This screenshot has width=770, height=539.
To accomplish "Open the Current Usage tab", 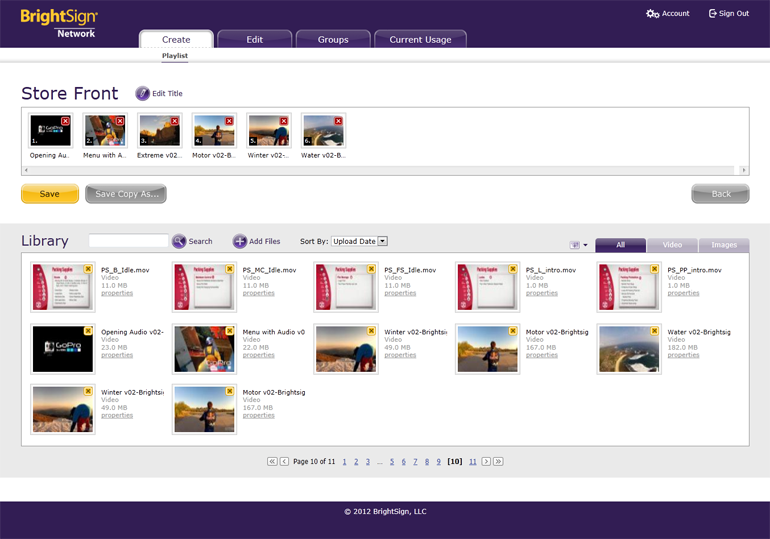I will tap(420, 39).
